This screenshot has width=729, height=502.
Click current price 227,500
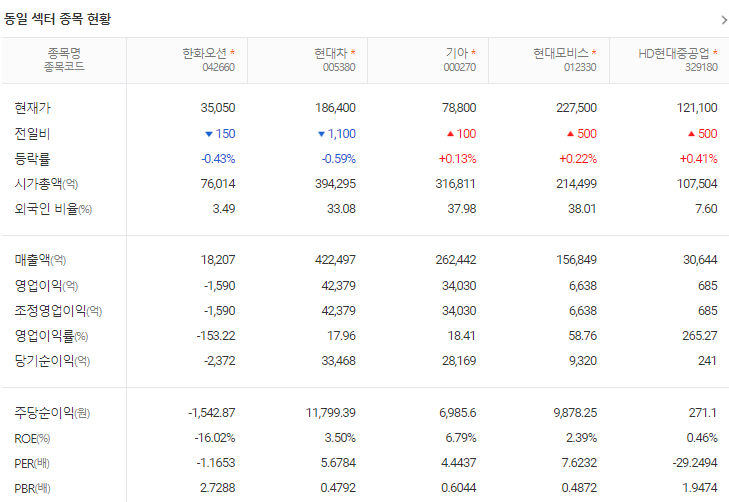[x=577, y=108]
